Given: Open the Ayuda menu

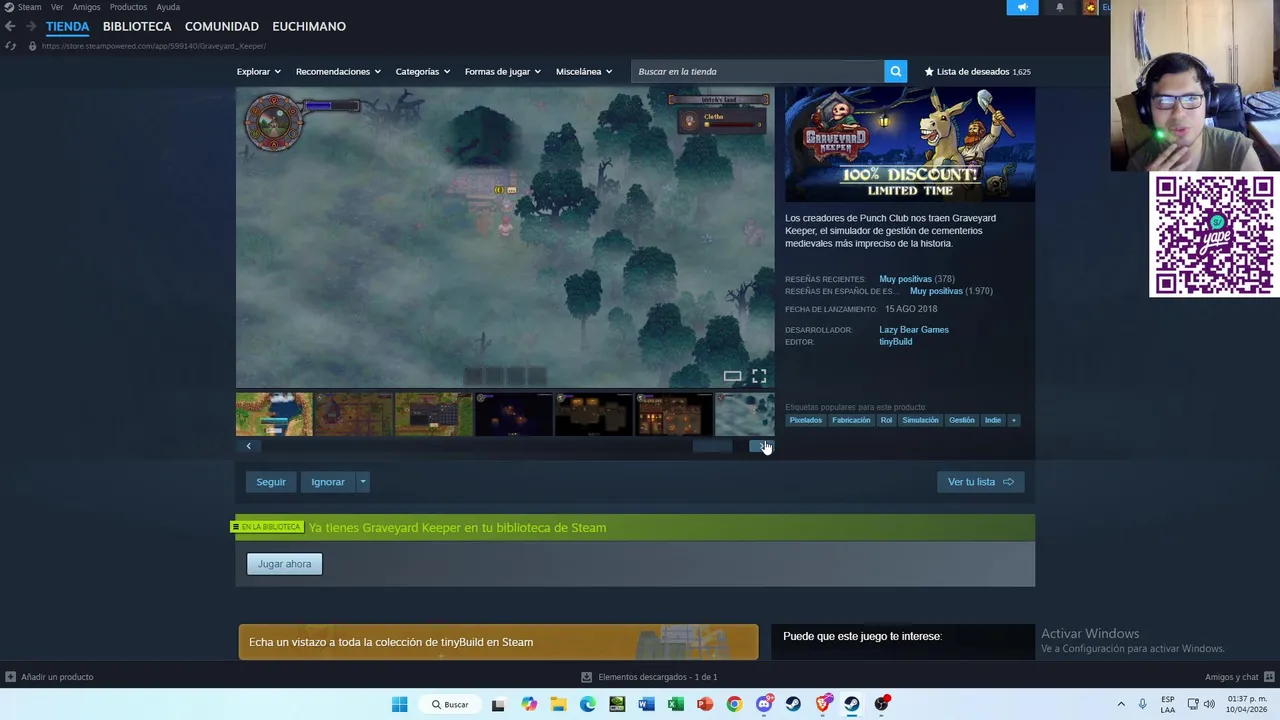Looking at the screenshot, I should 168,7.
